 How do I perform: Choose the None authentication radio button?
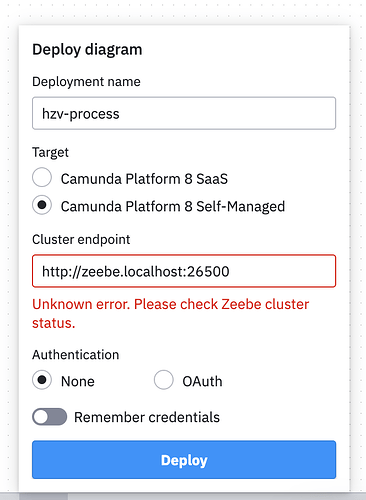[x=42, y=380]
